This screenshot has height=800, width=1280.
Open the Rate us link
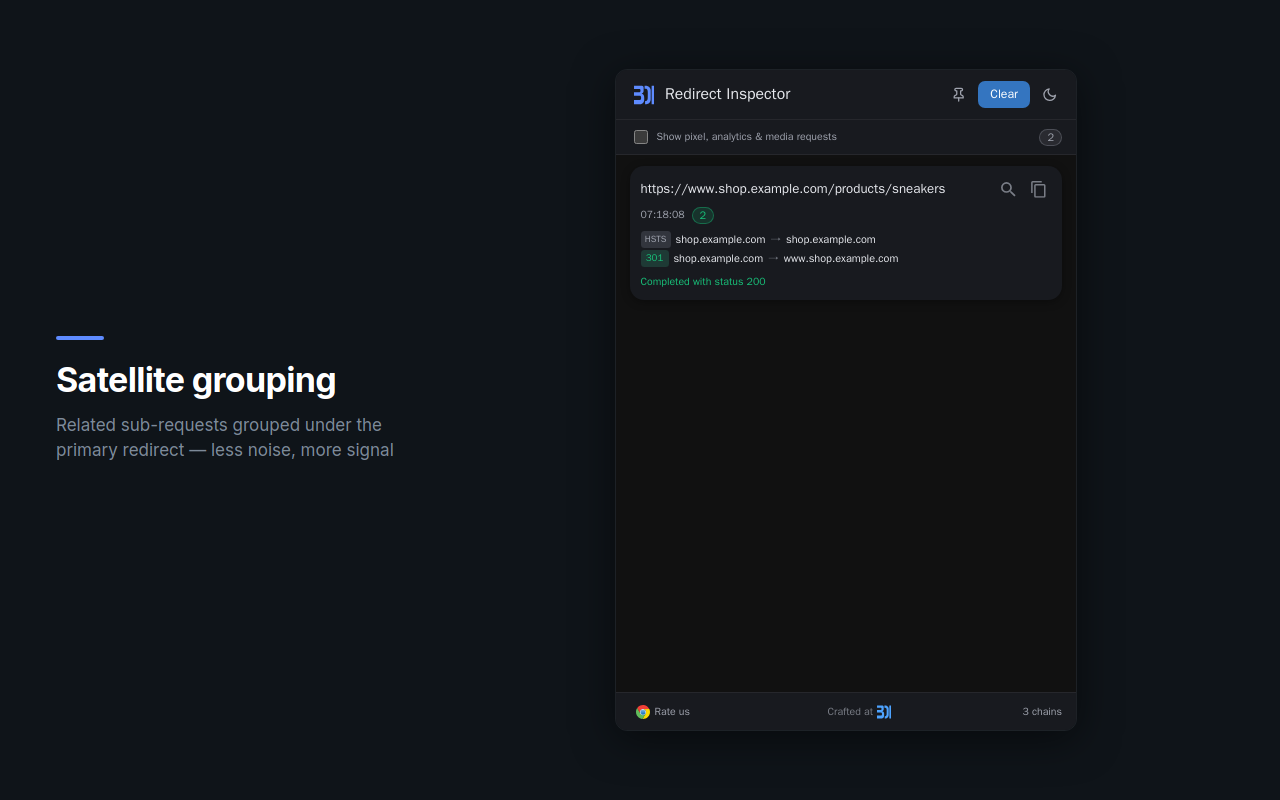tap(671, 711)
